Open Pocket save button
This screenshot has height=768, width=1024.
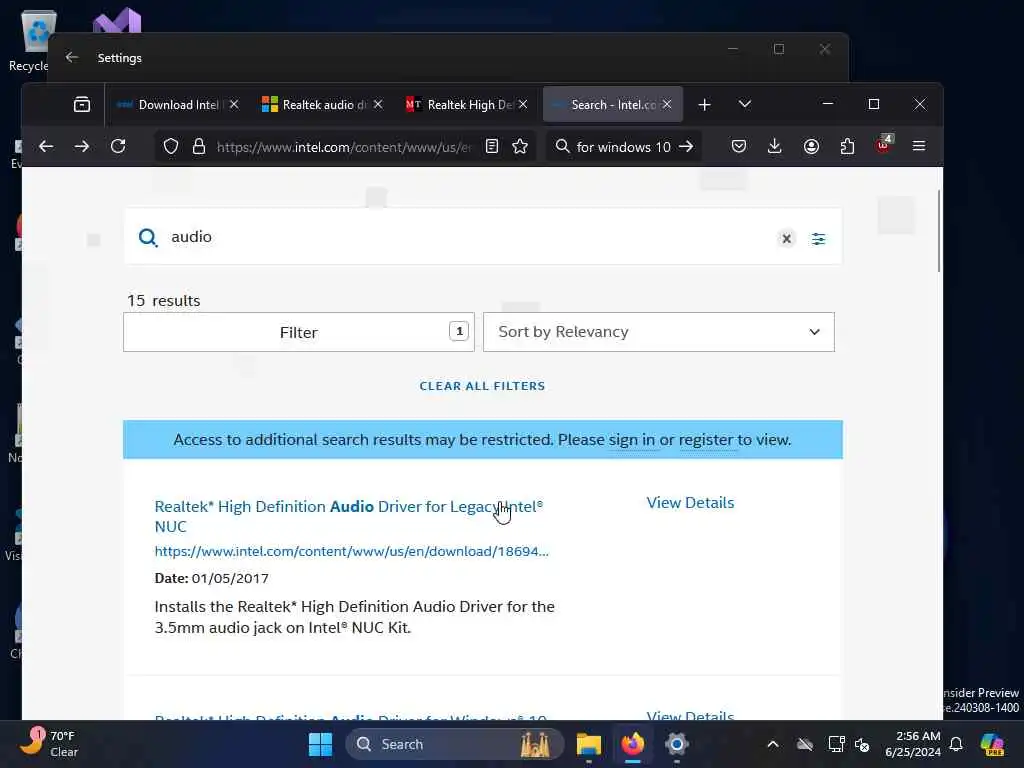739,146
